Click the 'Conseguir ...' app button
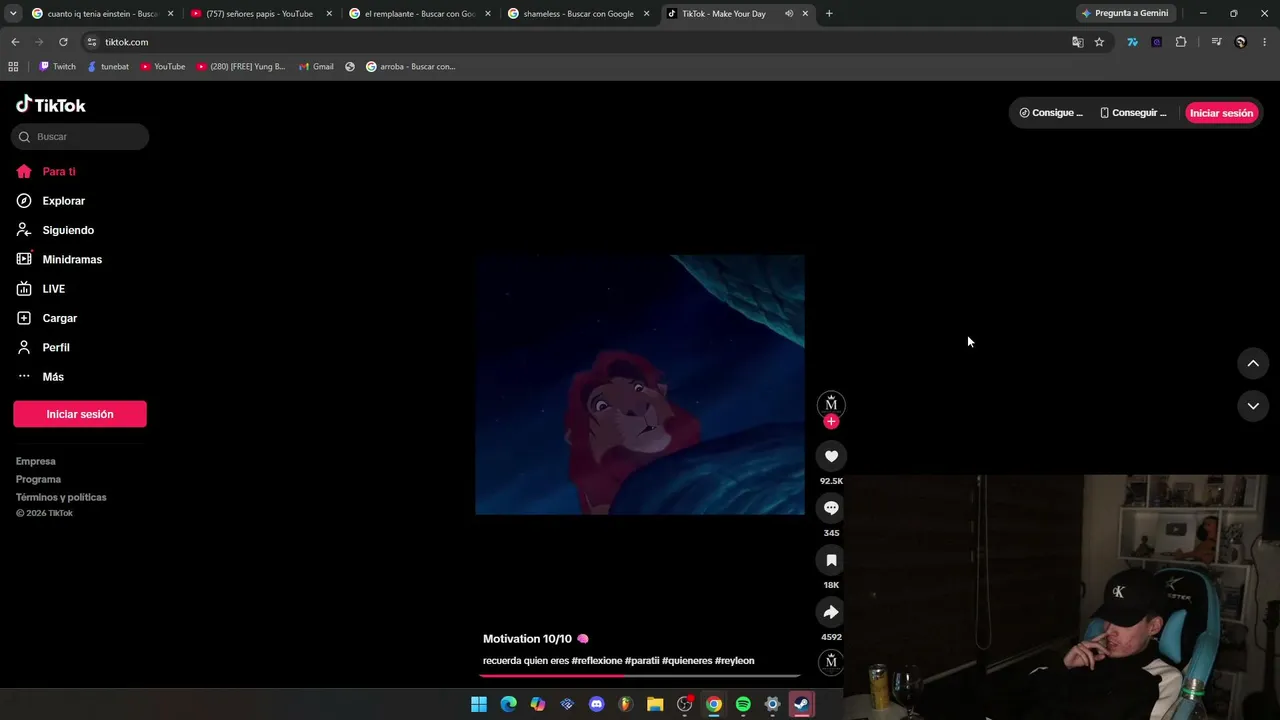Image resolution: width=1280 pixels, height=720 pixels. point(1133,113)
